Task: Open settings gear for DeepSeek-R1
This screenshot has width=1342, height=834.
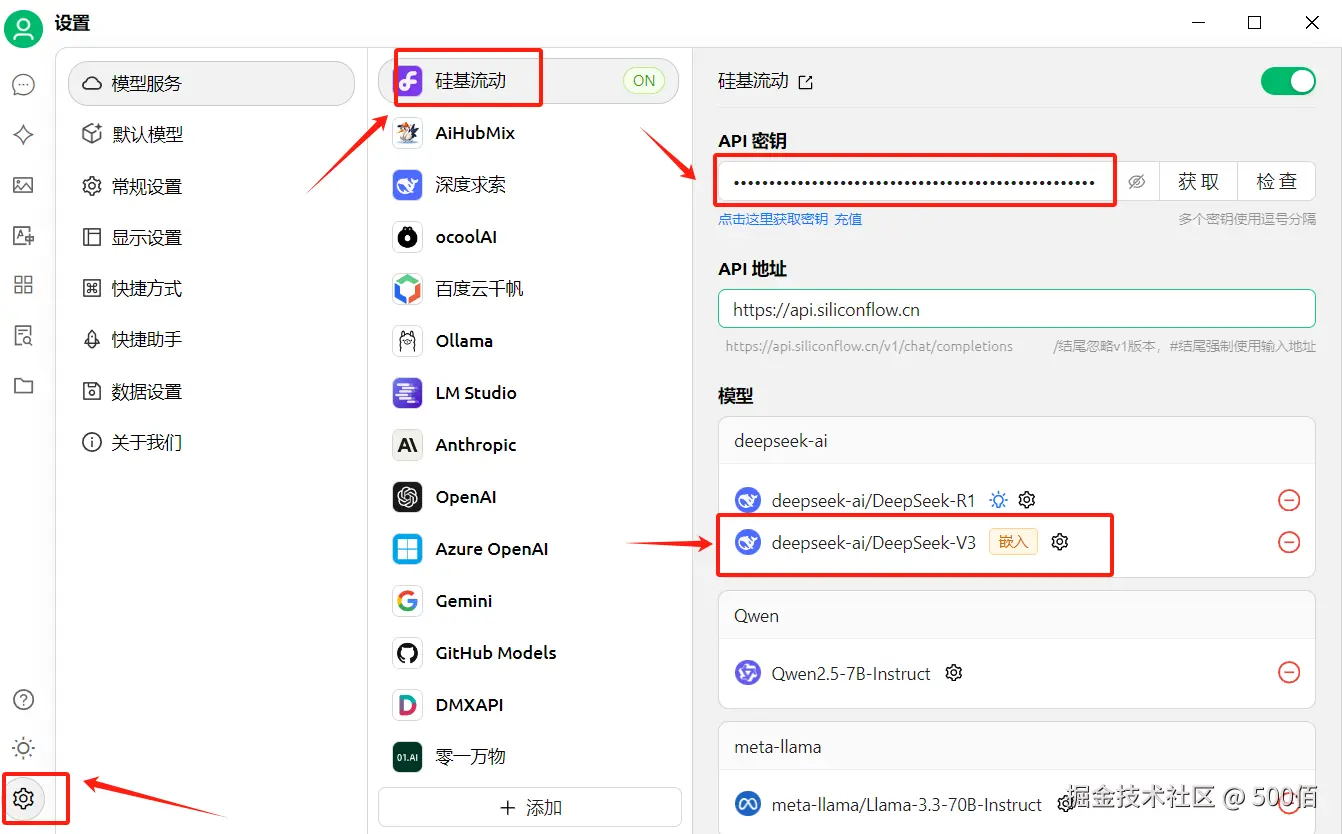Action: pyautogui.click(x=1027, y=499)
